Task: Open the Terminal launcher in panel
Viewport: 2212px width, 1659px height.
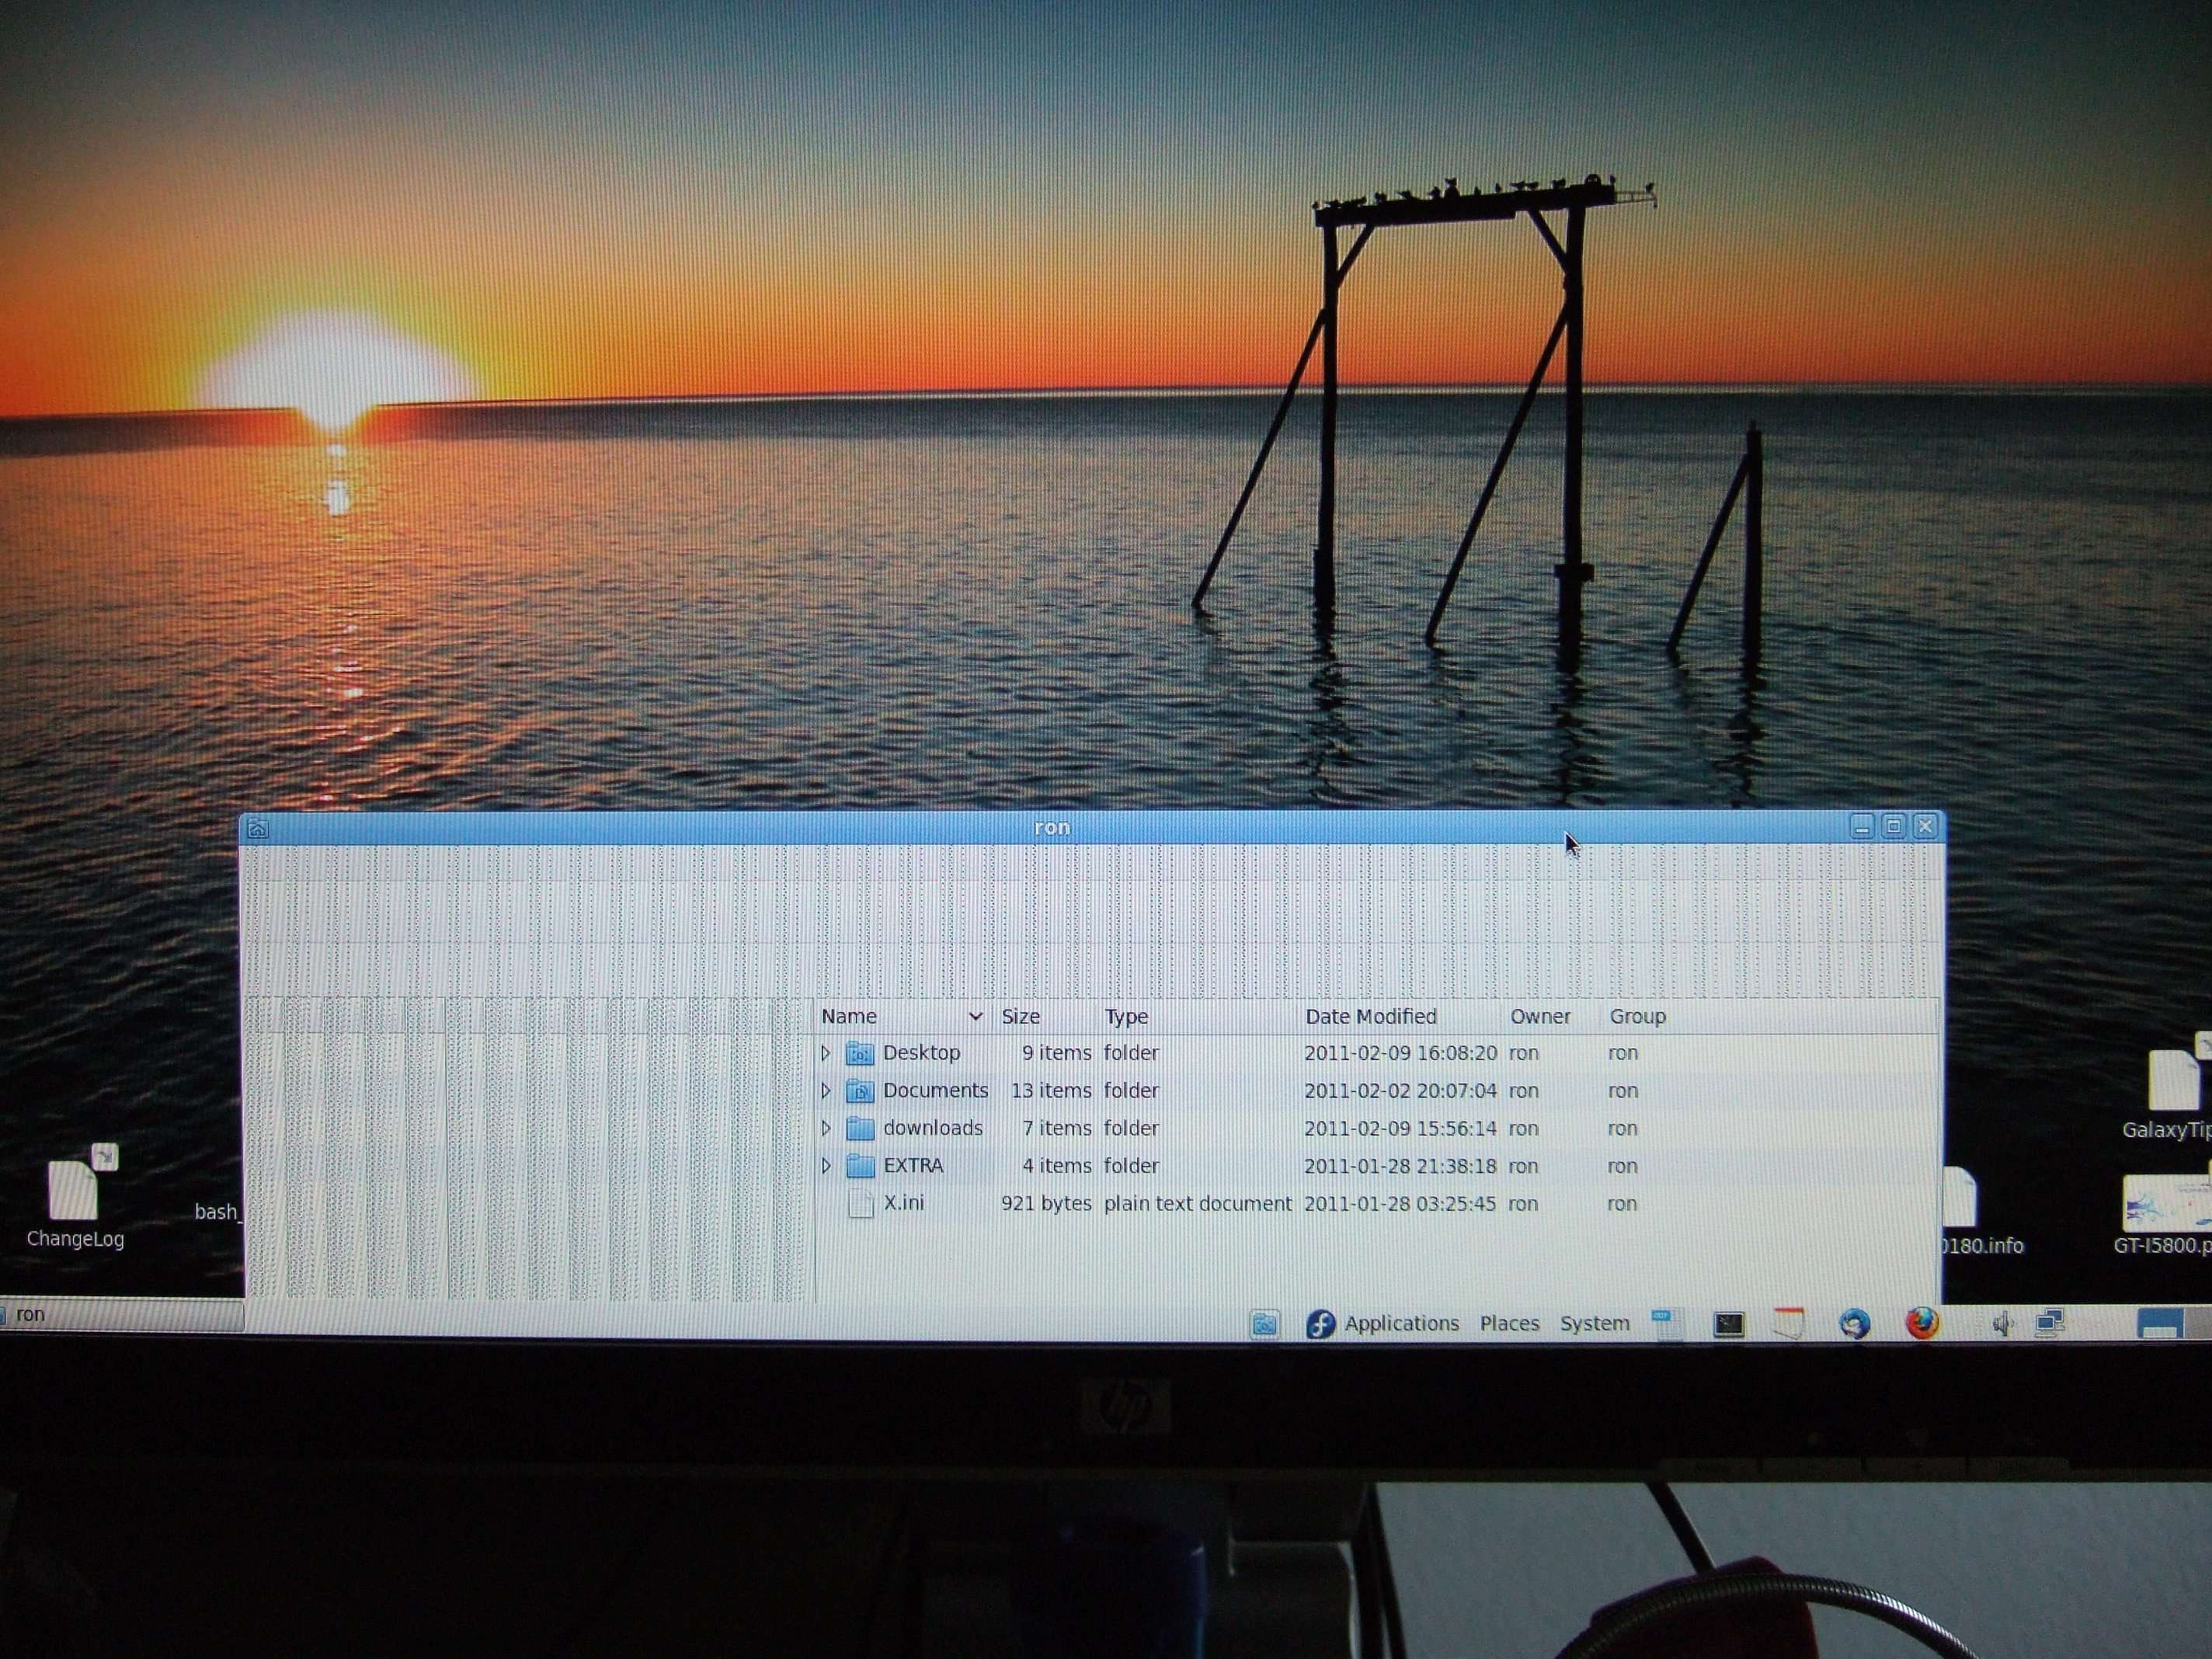Action: point(1728,1324)
